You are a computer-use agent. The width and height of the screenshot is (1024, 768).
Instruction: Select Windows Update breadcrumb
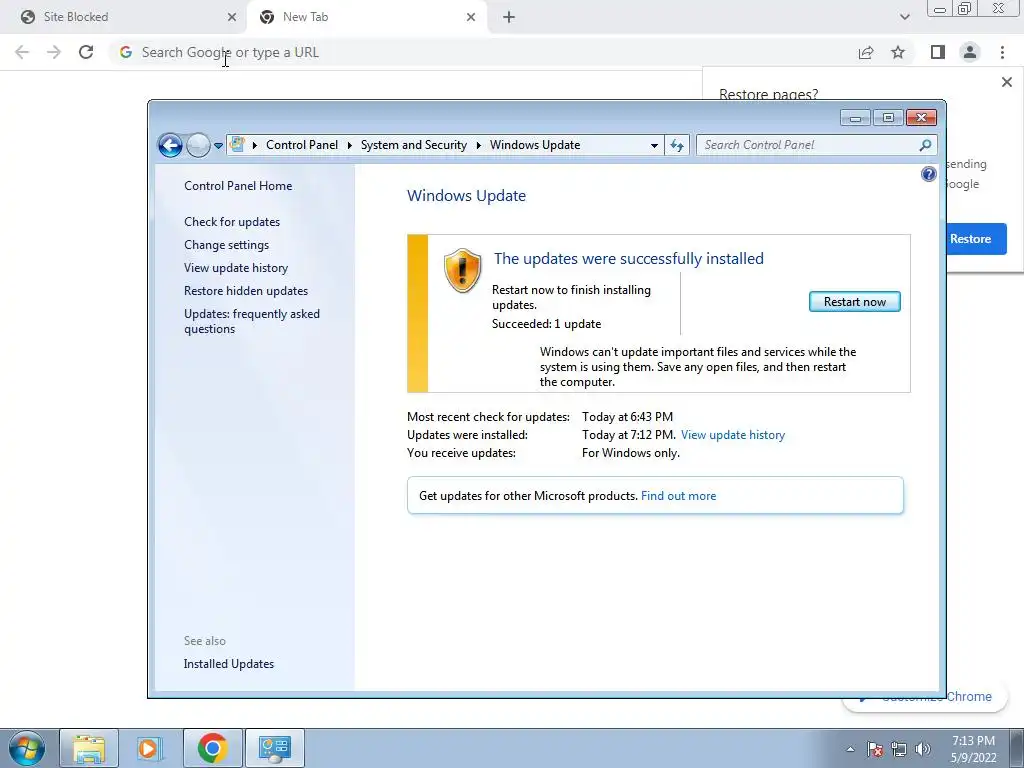click(535, 145)
